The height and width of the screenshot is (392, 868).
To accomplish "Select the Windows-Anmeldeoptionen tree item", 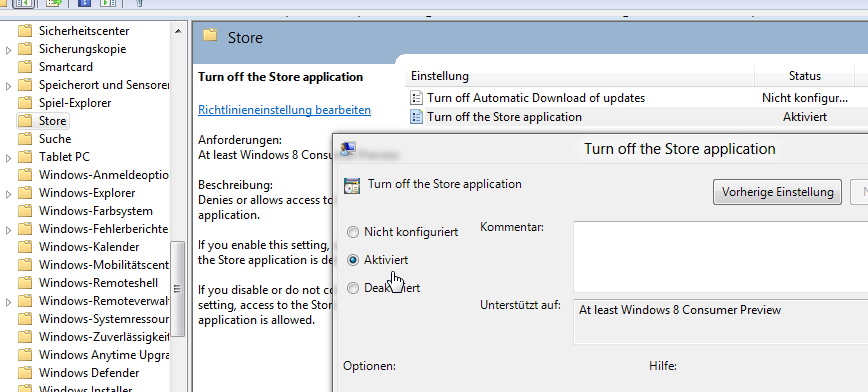I will click(104, 175).
